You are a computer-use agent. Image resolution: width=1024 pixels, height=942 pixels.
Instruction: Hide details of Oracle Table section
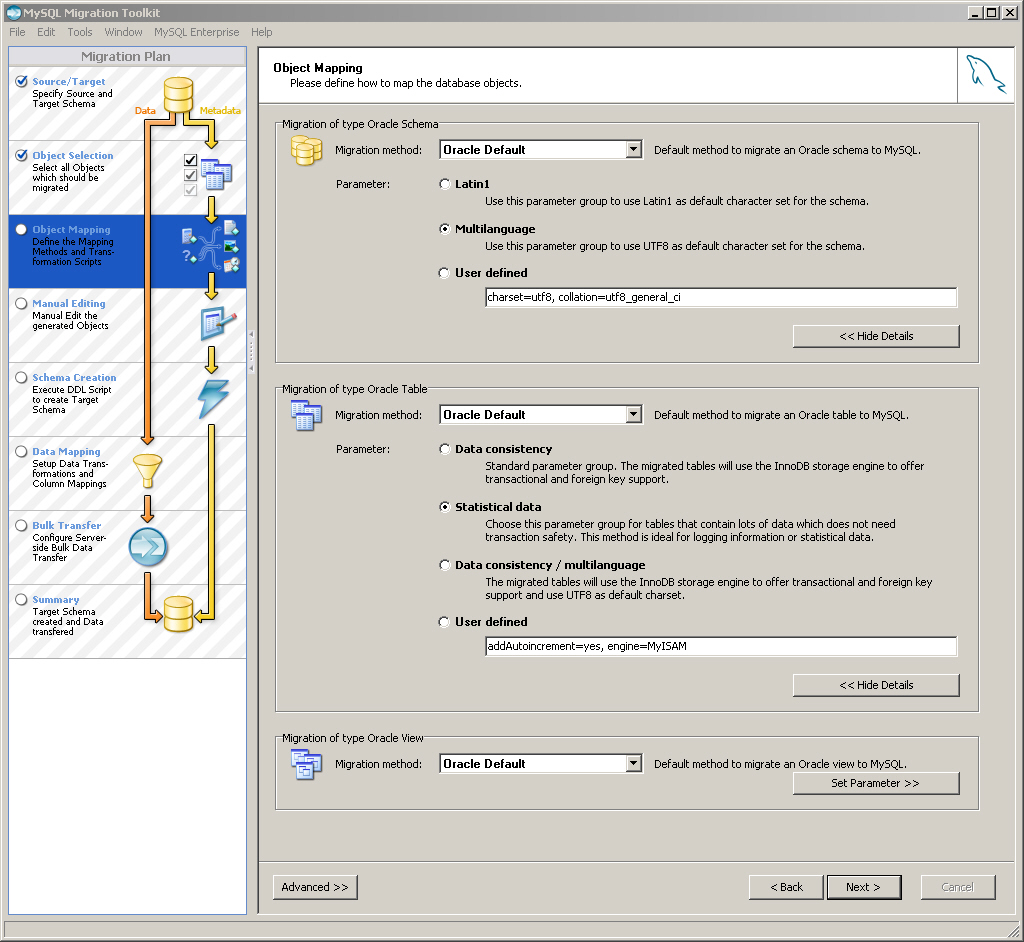pyautogui.click(x=876, y=685)
